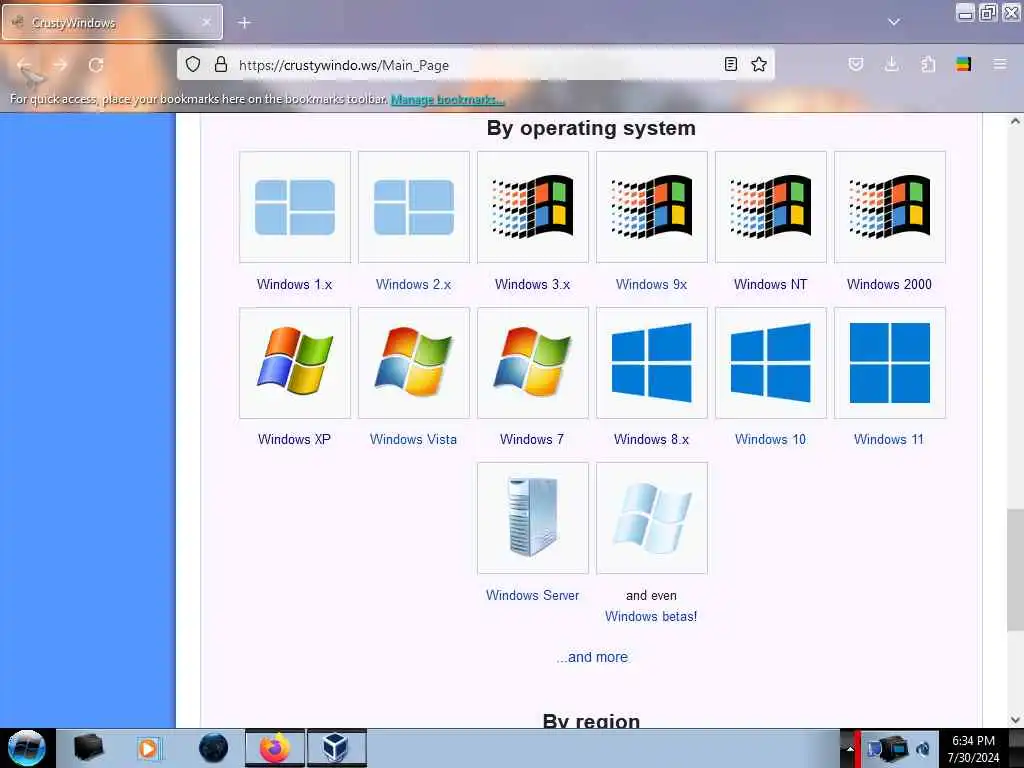Follow the Windows 10 text link

(x=771, y=440)
